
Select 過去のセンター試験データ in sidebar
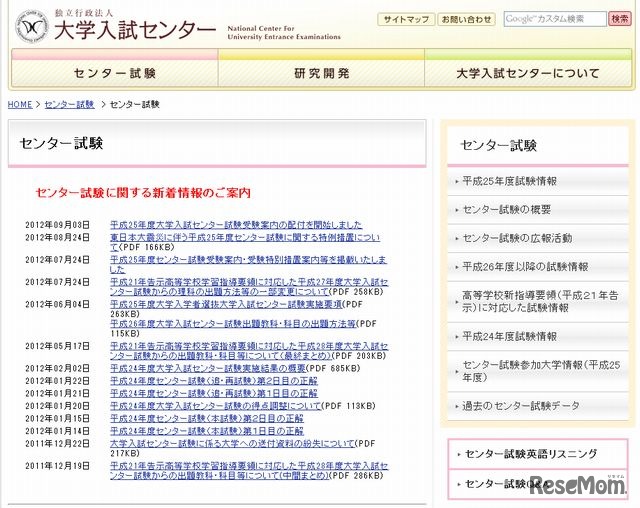pos(538,406)
